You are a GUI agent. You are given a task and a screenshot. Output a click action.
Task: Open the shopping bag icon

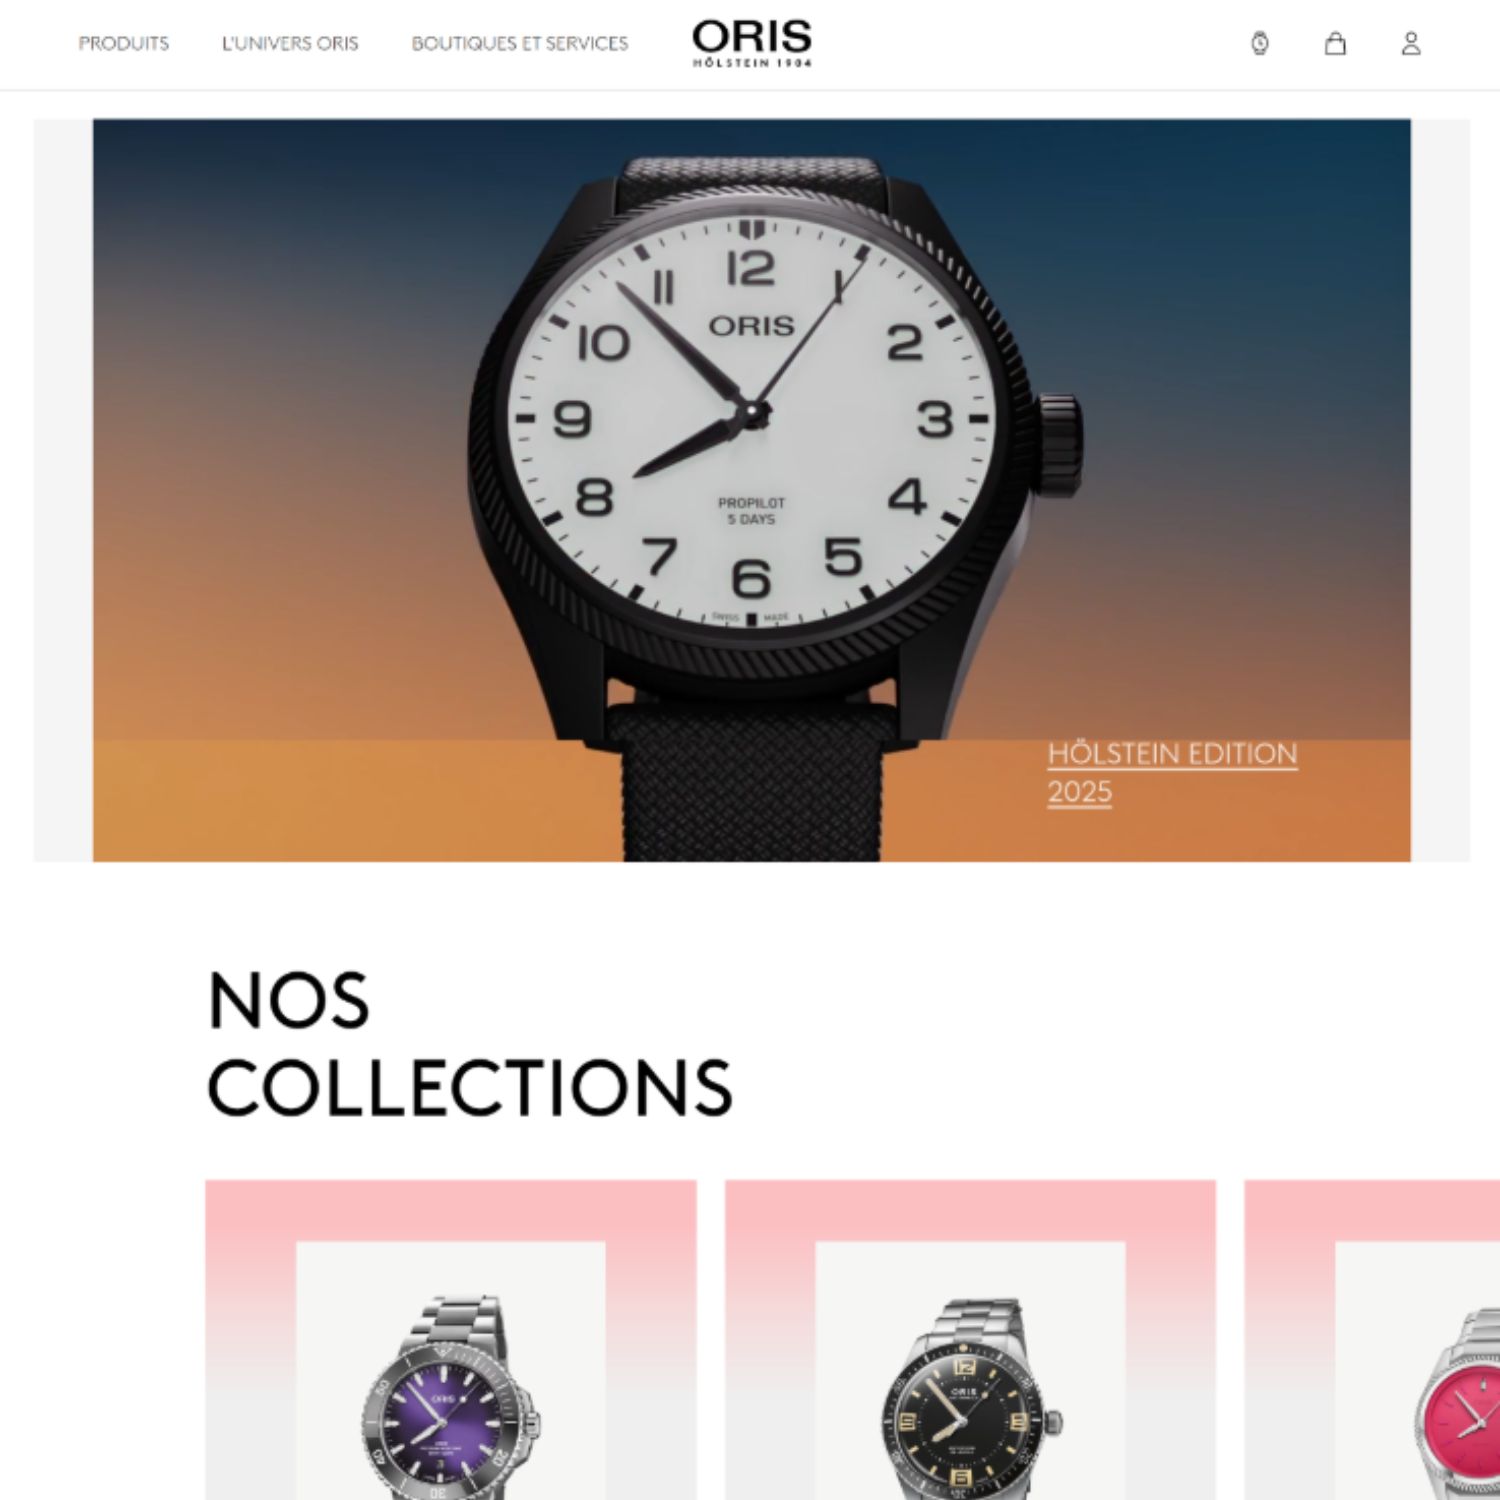coord(1335,44)
